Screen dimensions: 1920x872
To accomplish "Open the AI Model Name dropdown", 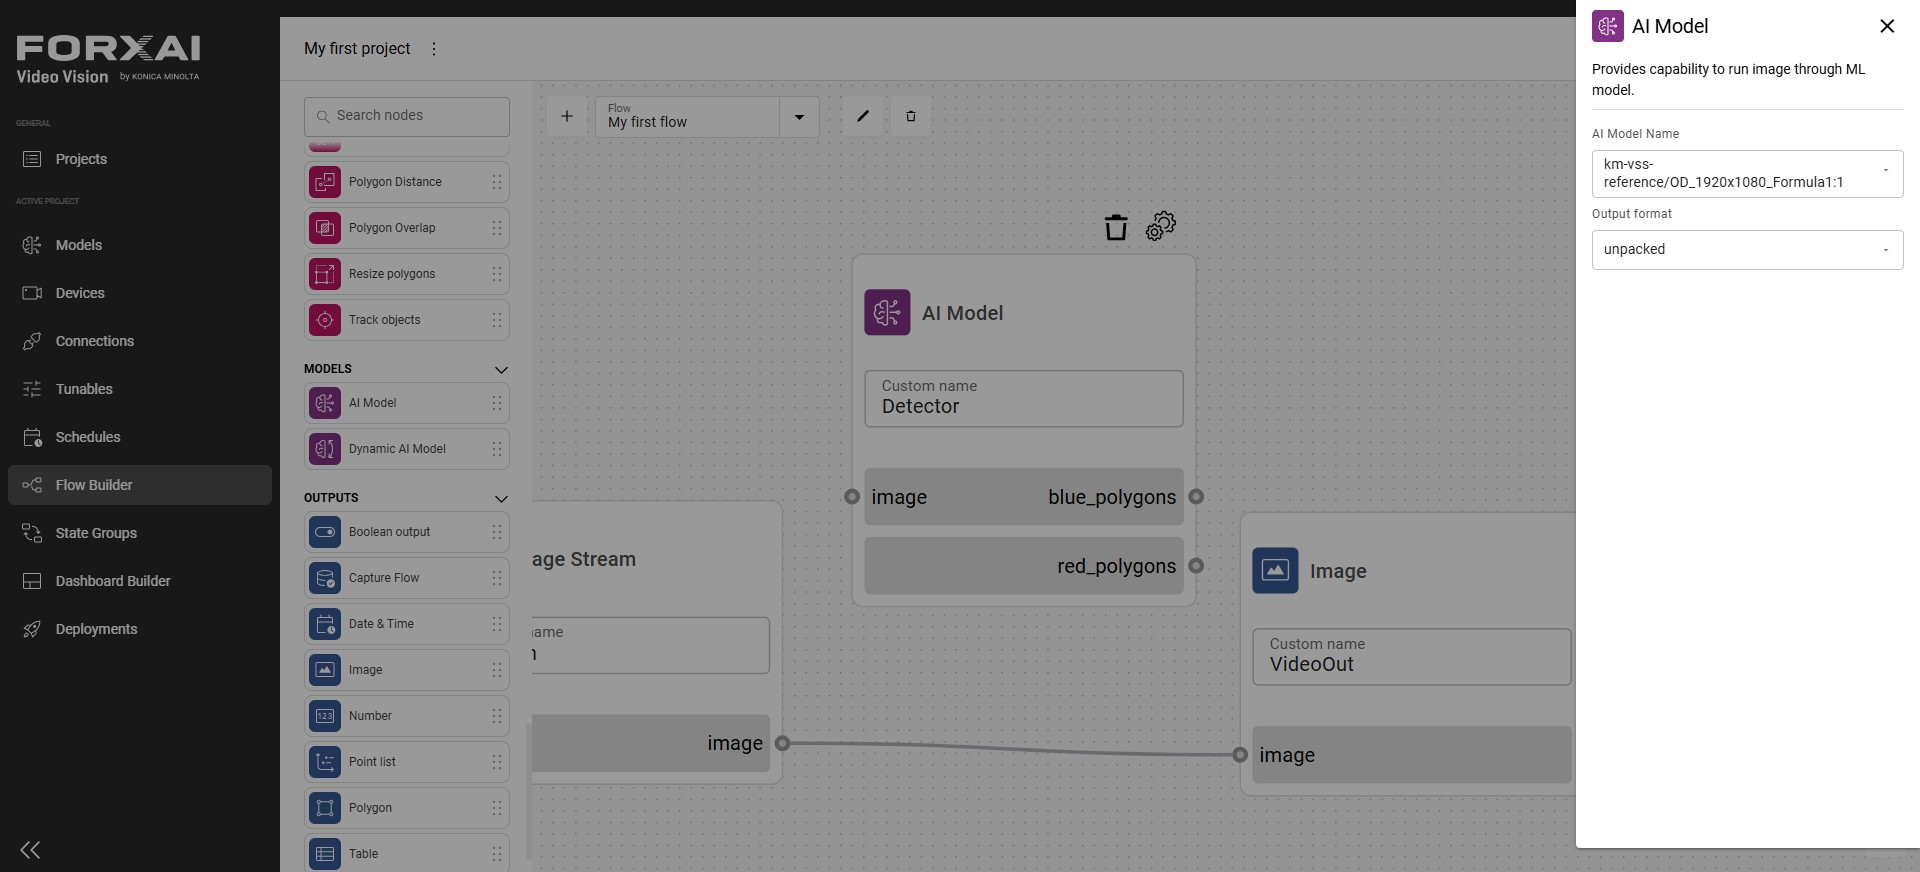I will (x=1747, y=174).
